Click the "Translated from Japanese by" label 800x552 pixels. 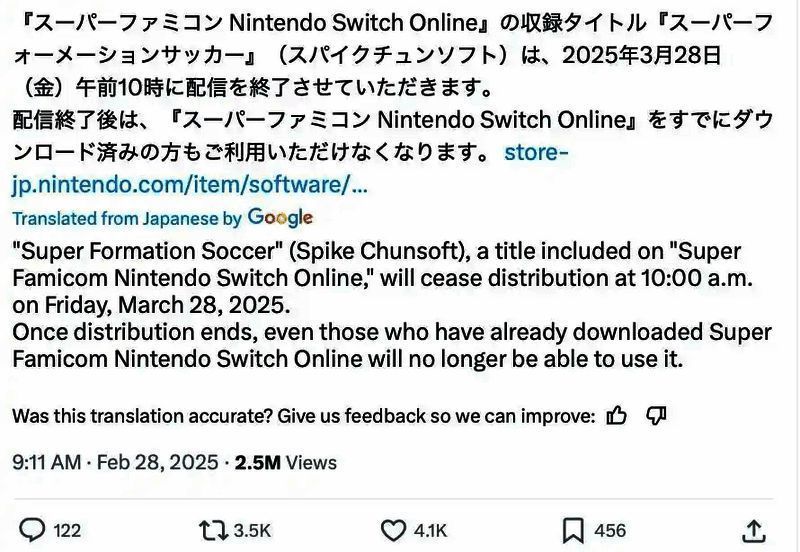[x=127, y=217]
